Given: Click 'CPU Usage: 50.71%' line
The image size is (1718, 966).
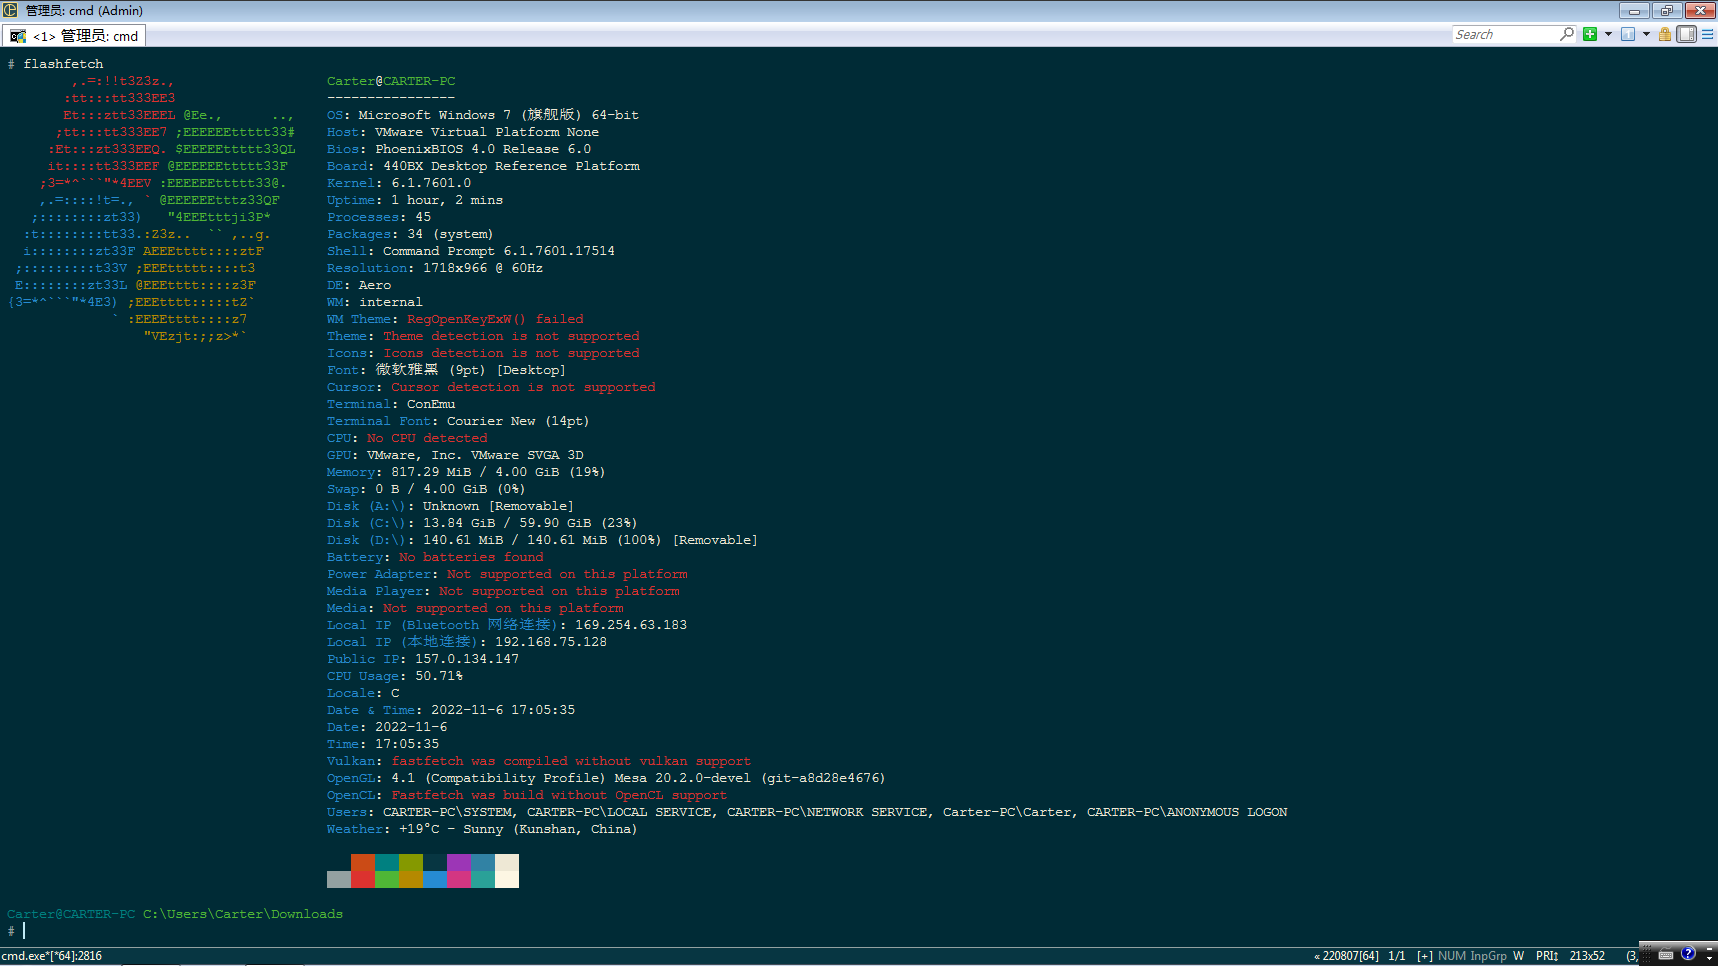Looking at the screenshot, I should (x=395, y=676).
